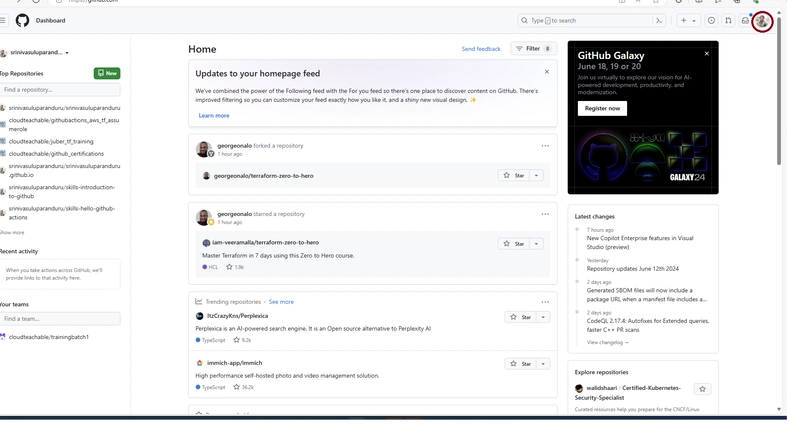Image resolution: width=800 pixels, height=426 pixels.
Task: Click the Find a repository field
Action: tap(60, 90)
